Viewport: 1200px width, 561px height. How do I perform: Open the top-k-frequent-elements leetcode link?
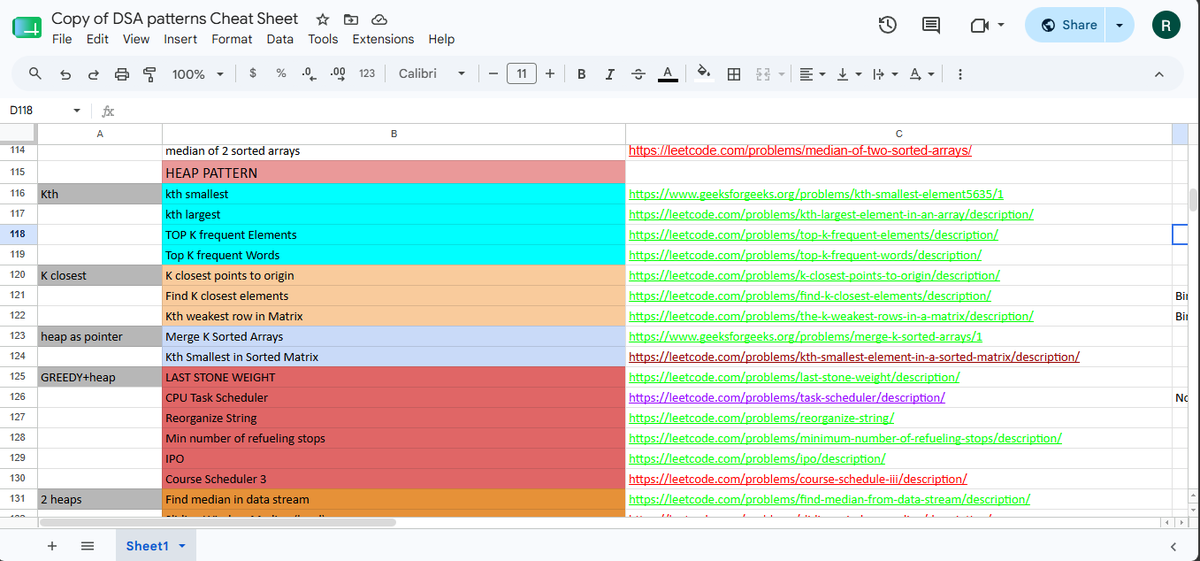click(813, 234)
